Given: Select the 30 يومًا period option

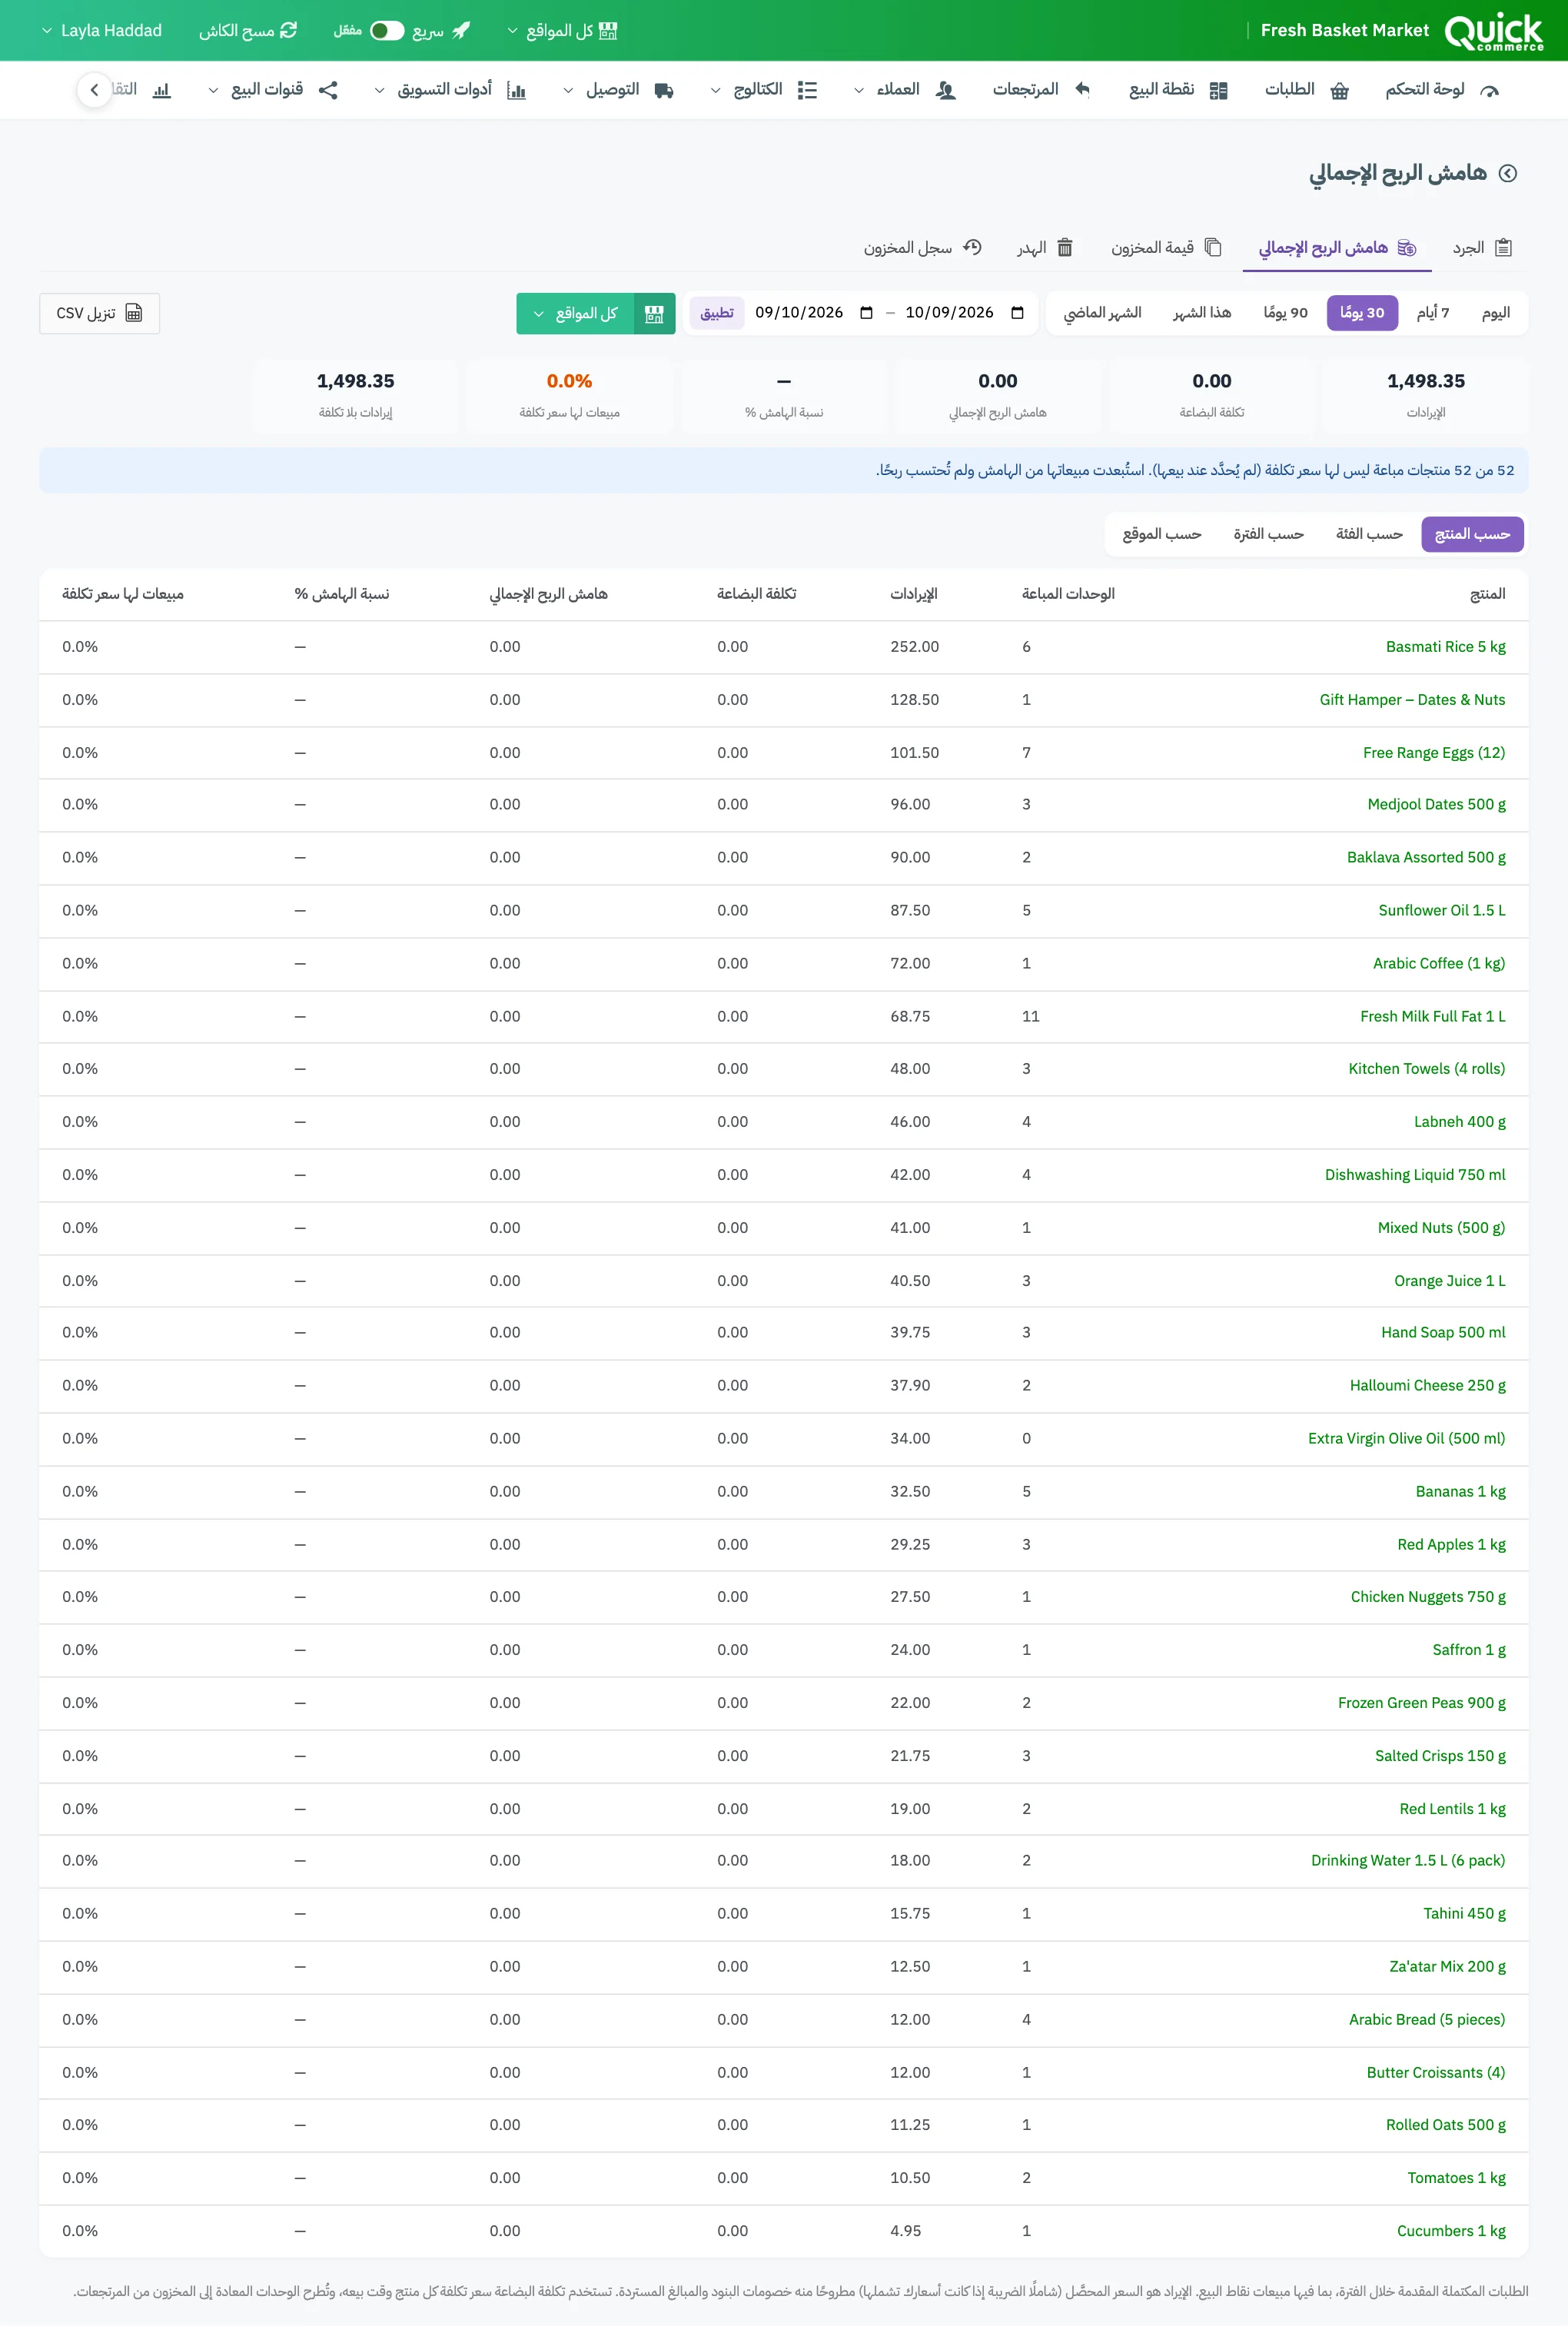Looking at the screenshot, I should (x=1362, y=313).
